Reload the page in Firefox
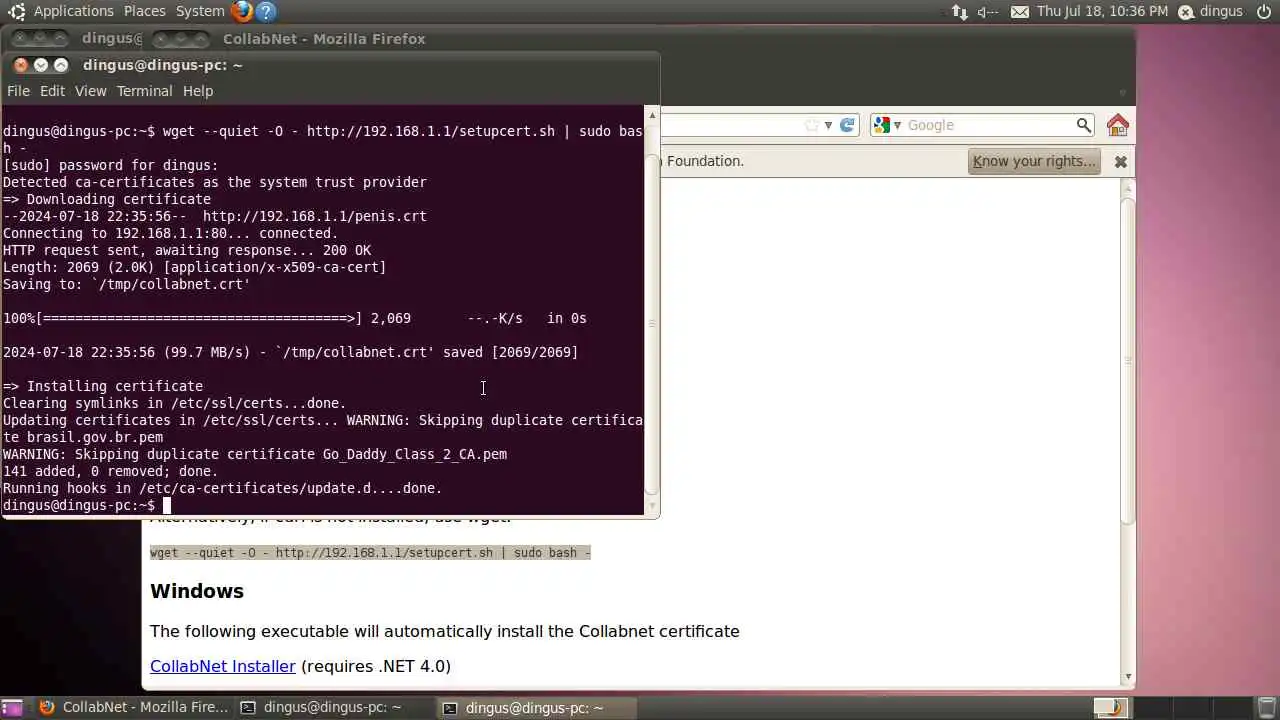This screenshot has height=720, width=1280. [847, 125]
